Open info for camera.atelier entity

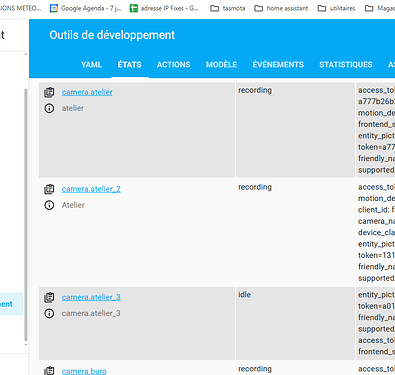pyautogui.click(x=49, y=108)
